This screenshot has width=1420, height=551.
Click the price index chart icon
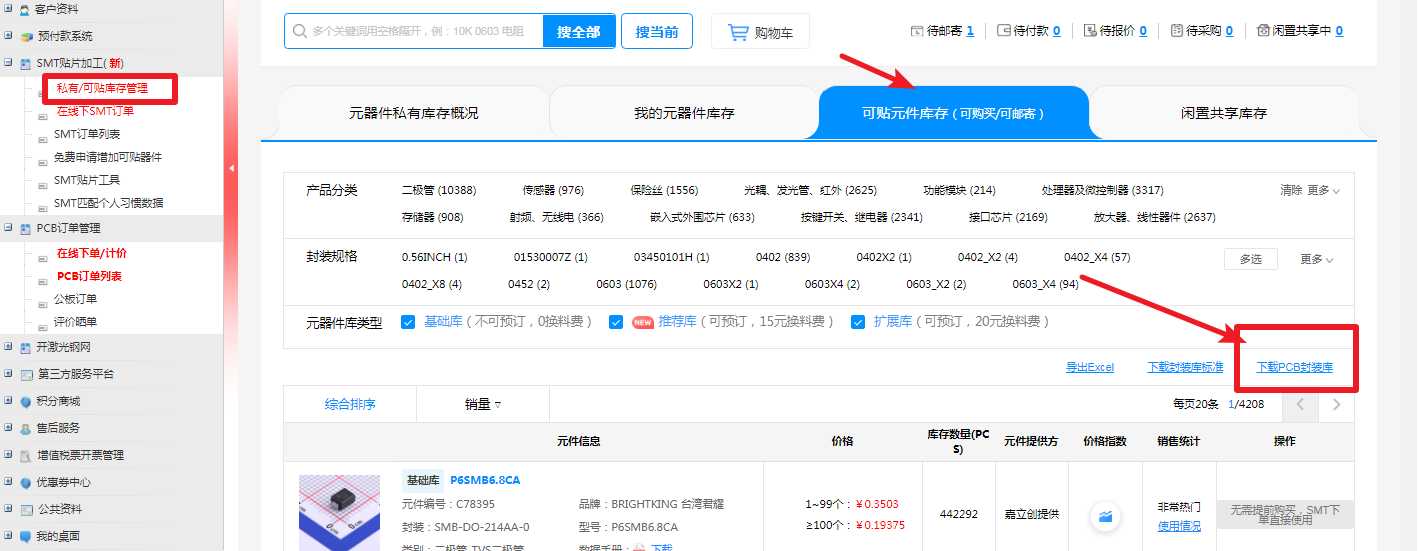tap(1105, 515)
